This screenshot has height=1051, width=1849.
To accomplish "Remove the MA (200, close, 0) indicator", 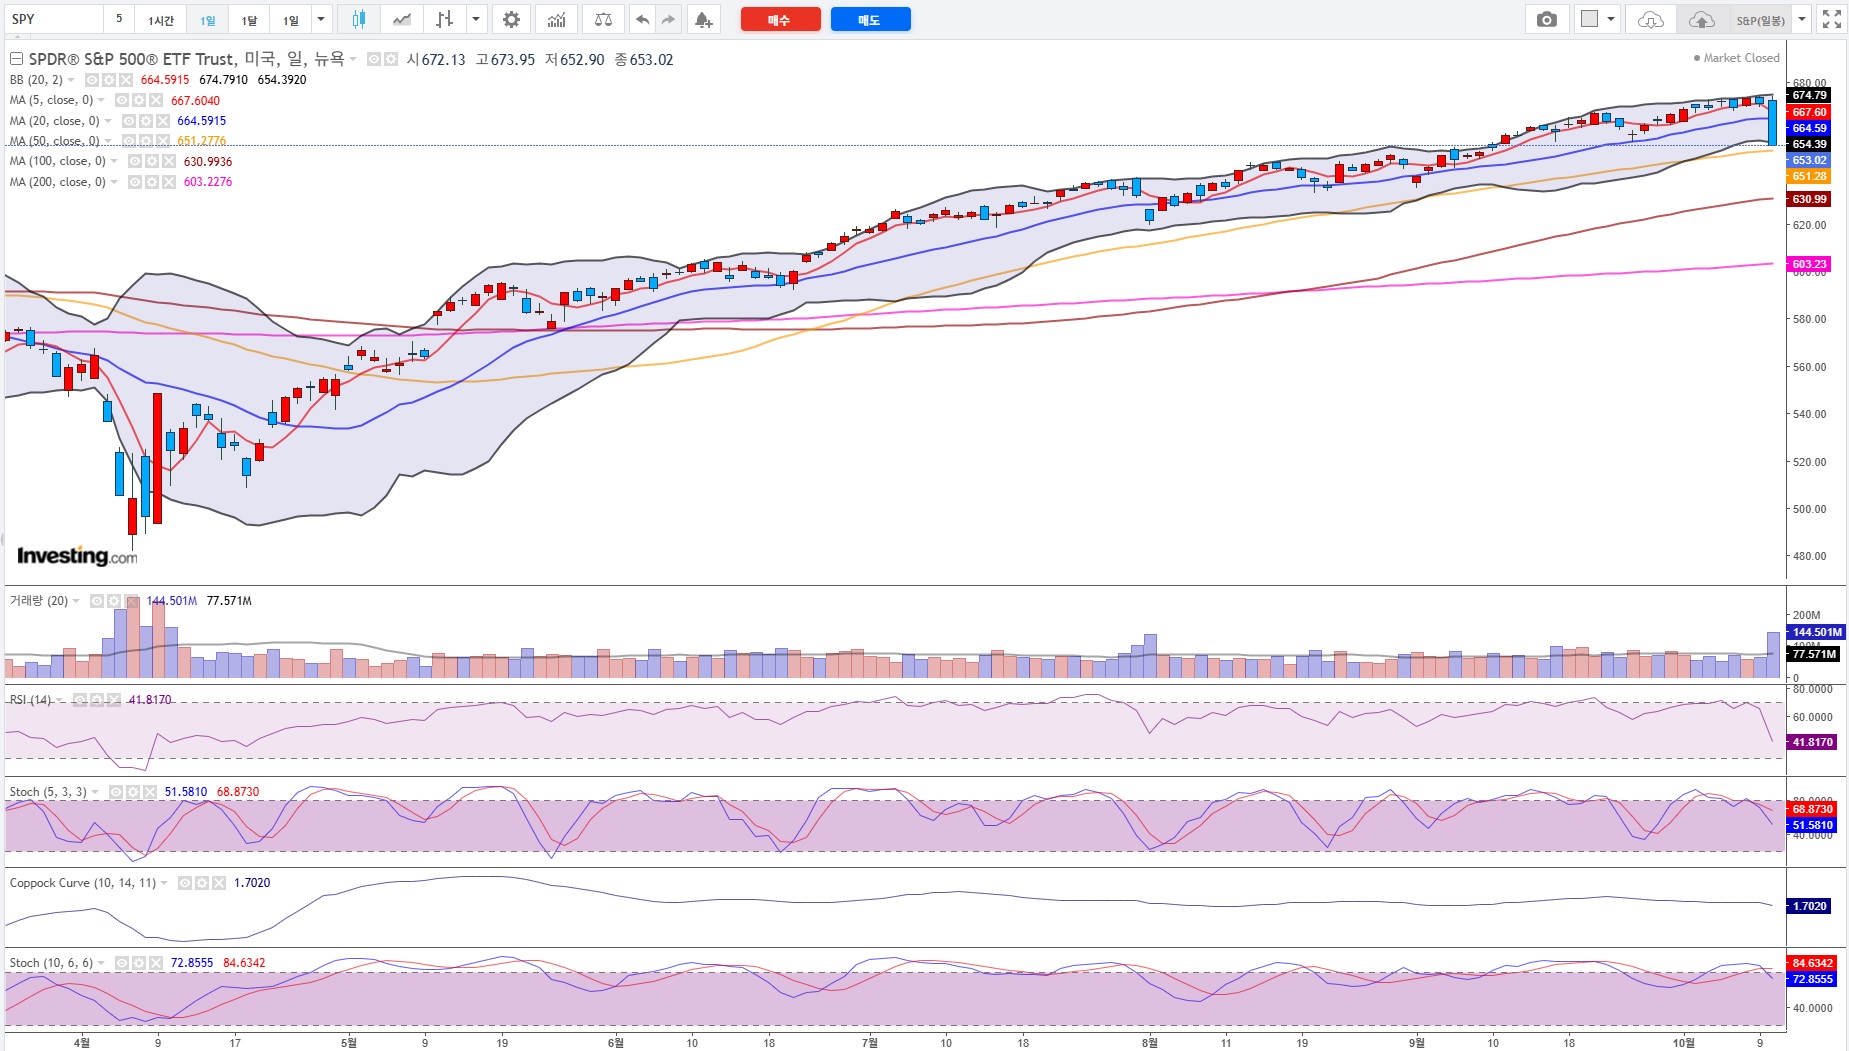I will (169, 182).
